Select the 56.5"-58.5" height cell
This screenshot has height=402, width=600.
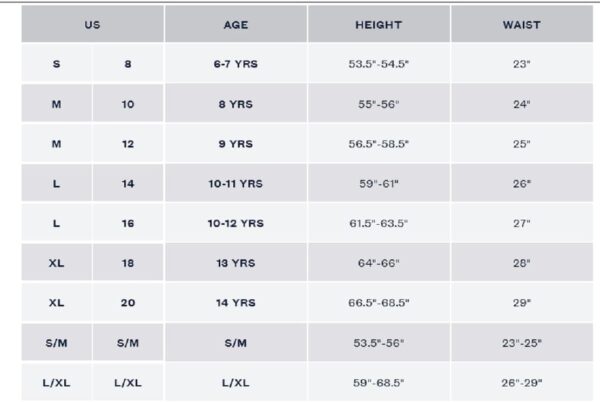tap(378, 144)
